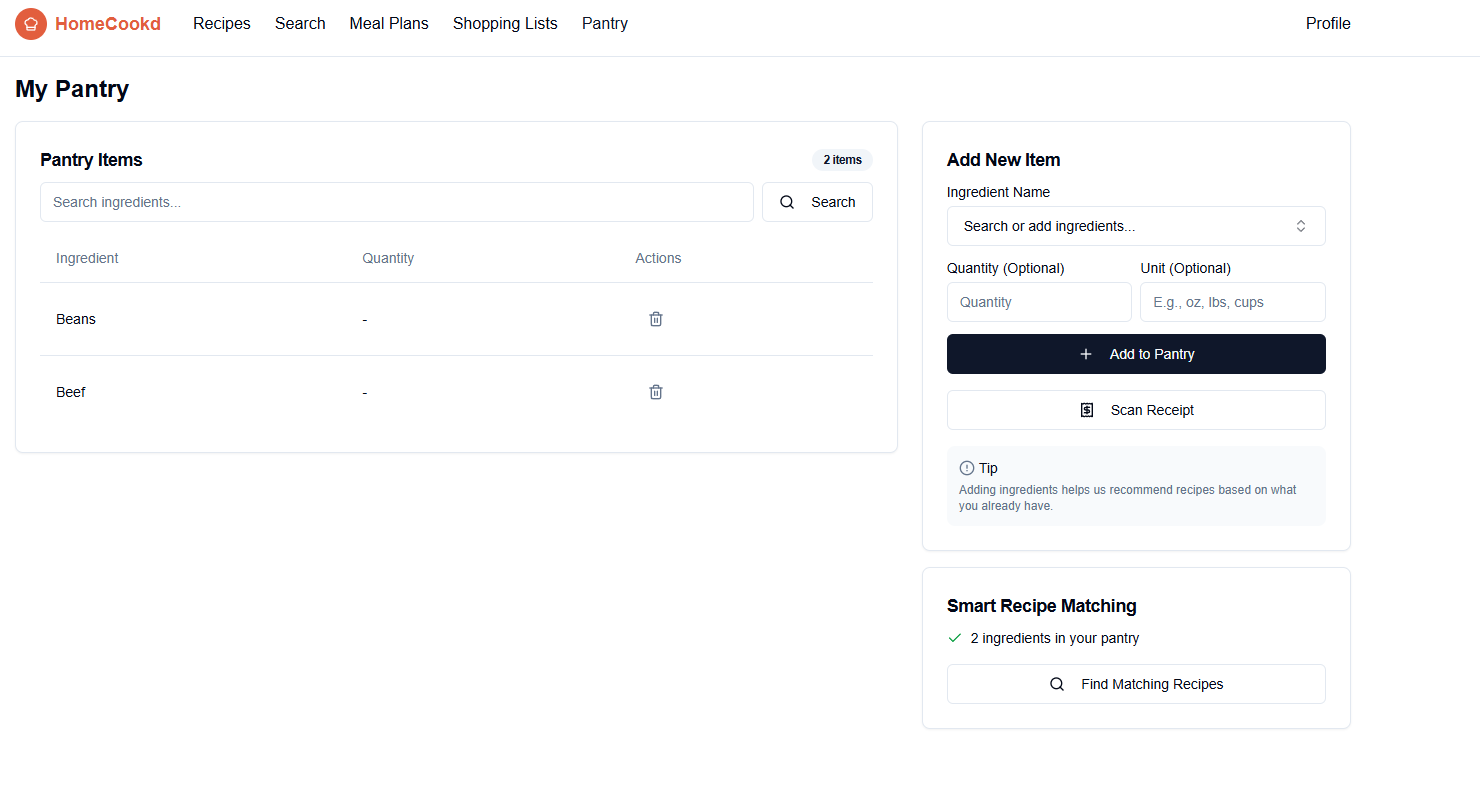This screenshot has height=805, width=1480.
Task: Delete the Beef pantry item
Action: (656, 392)
